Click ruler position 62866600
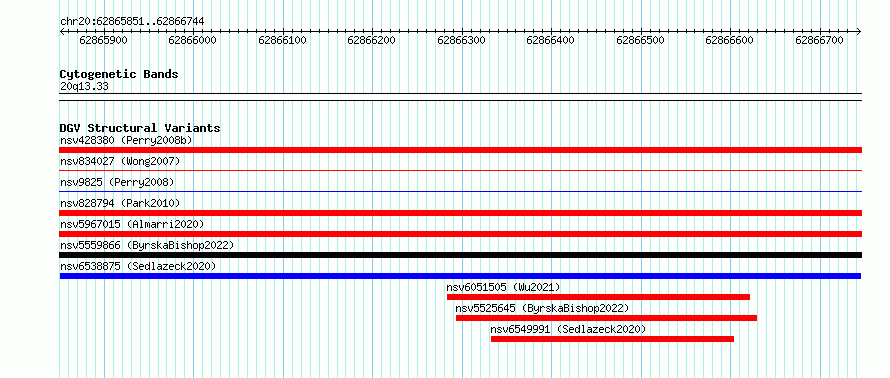The image size is (890, 378). coord(730,41)
